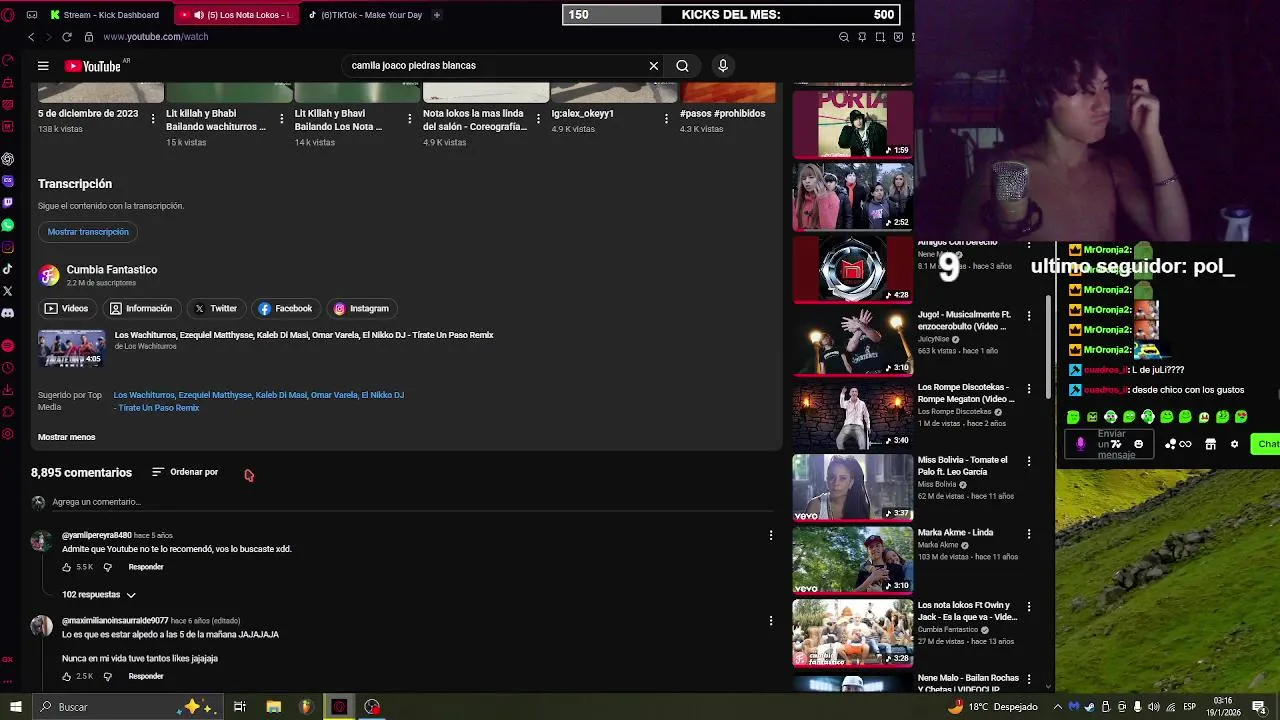
Task: Collapse description with Mostrar menos
Action: pos(66,437)
